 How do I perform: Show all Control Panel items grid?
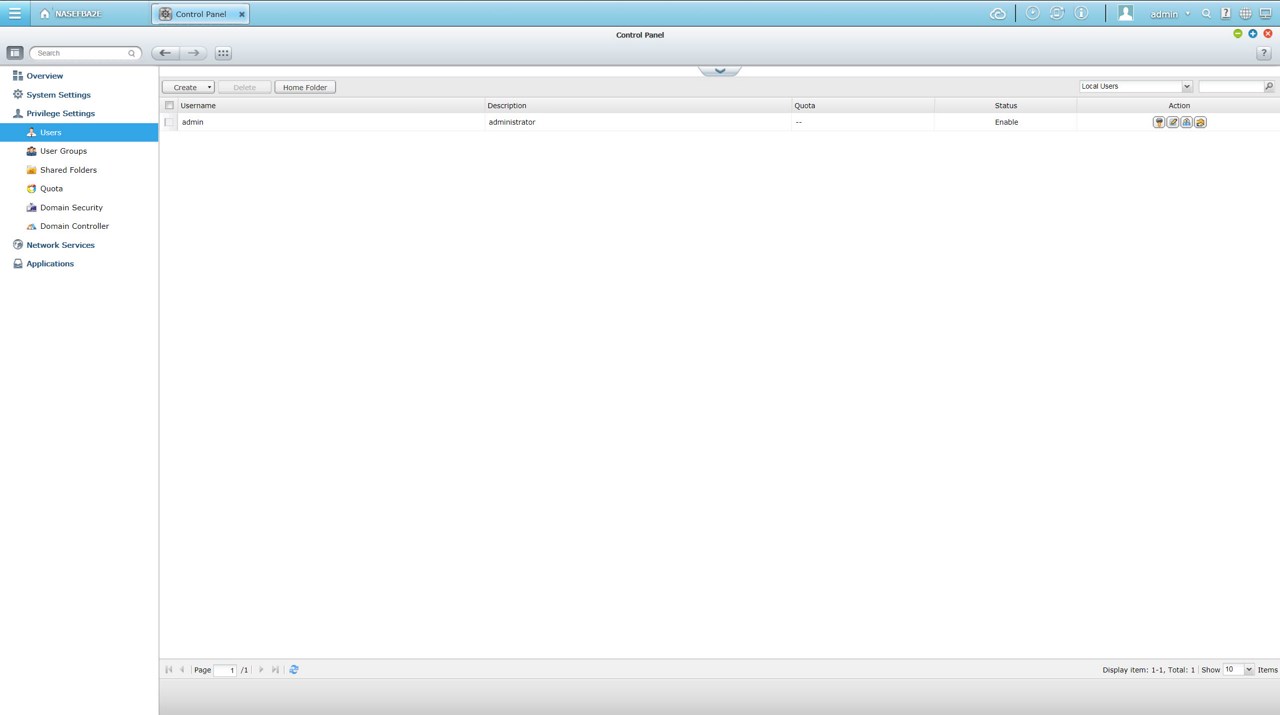click(223, 53)
